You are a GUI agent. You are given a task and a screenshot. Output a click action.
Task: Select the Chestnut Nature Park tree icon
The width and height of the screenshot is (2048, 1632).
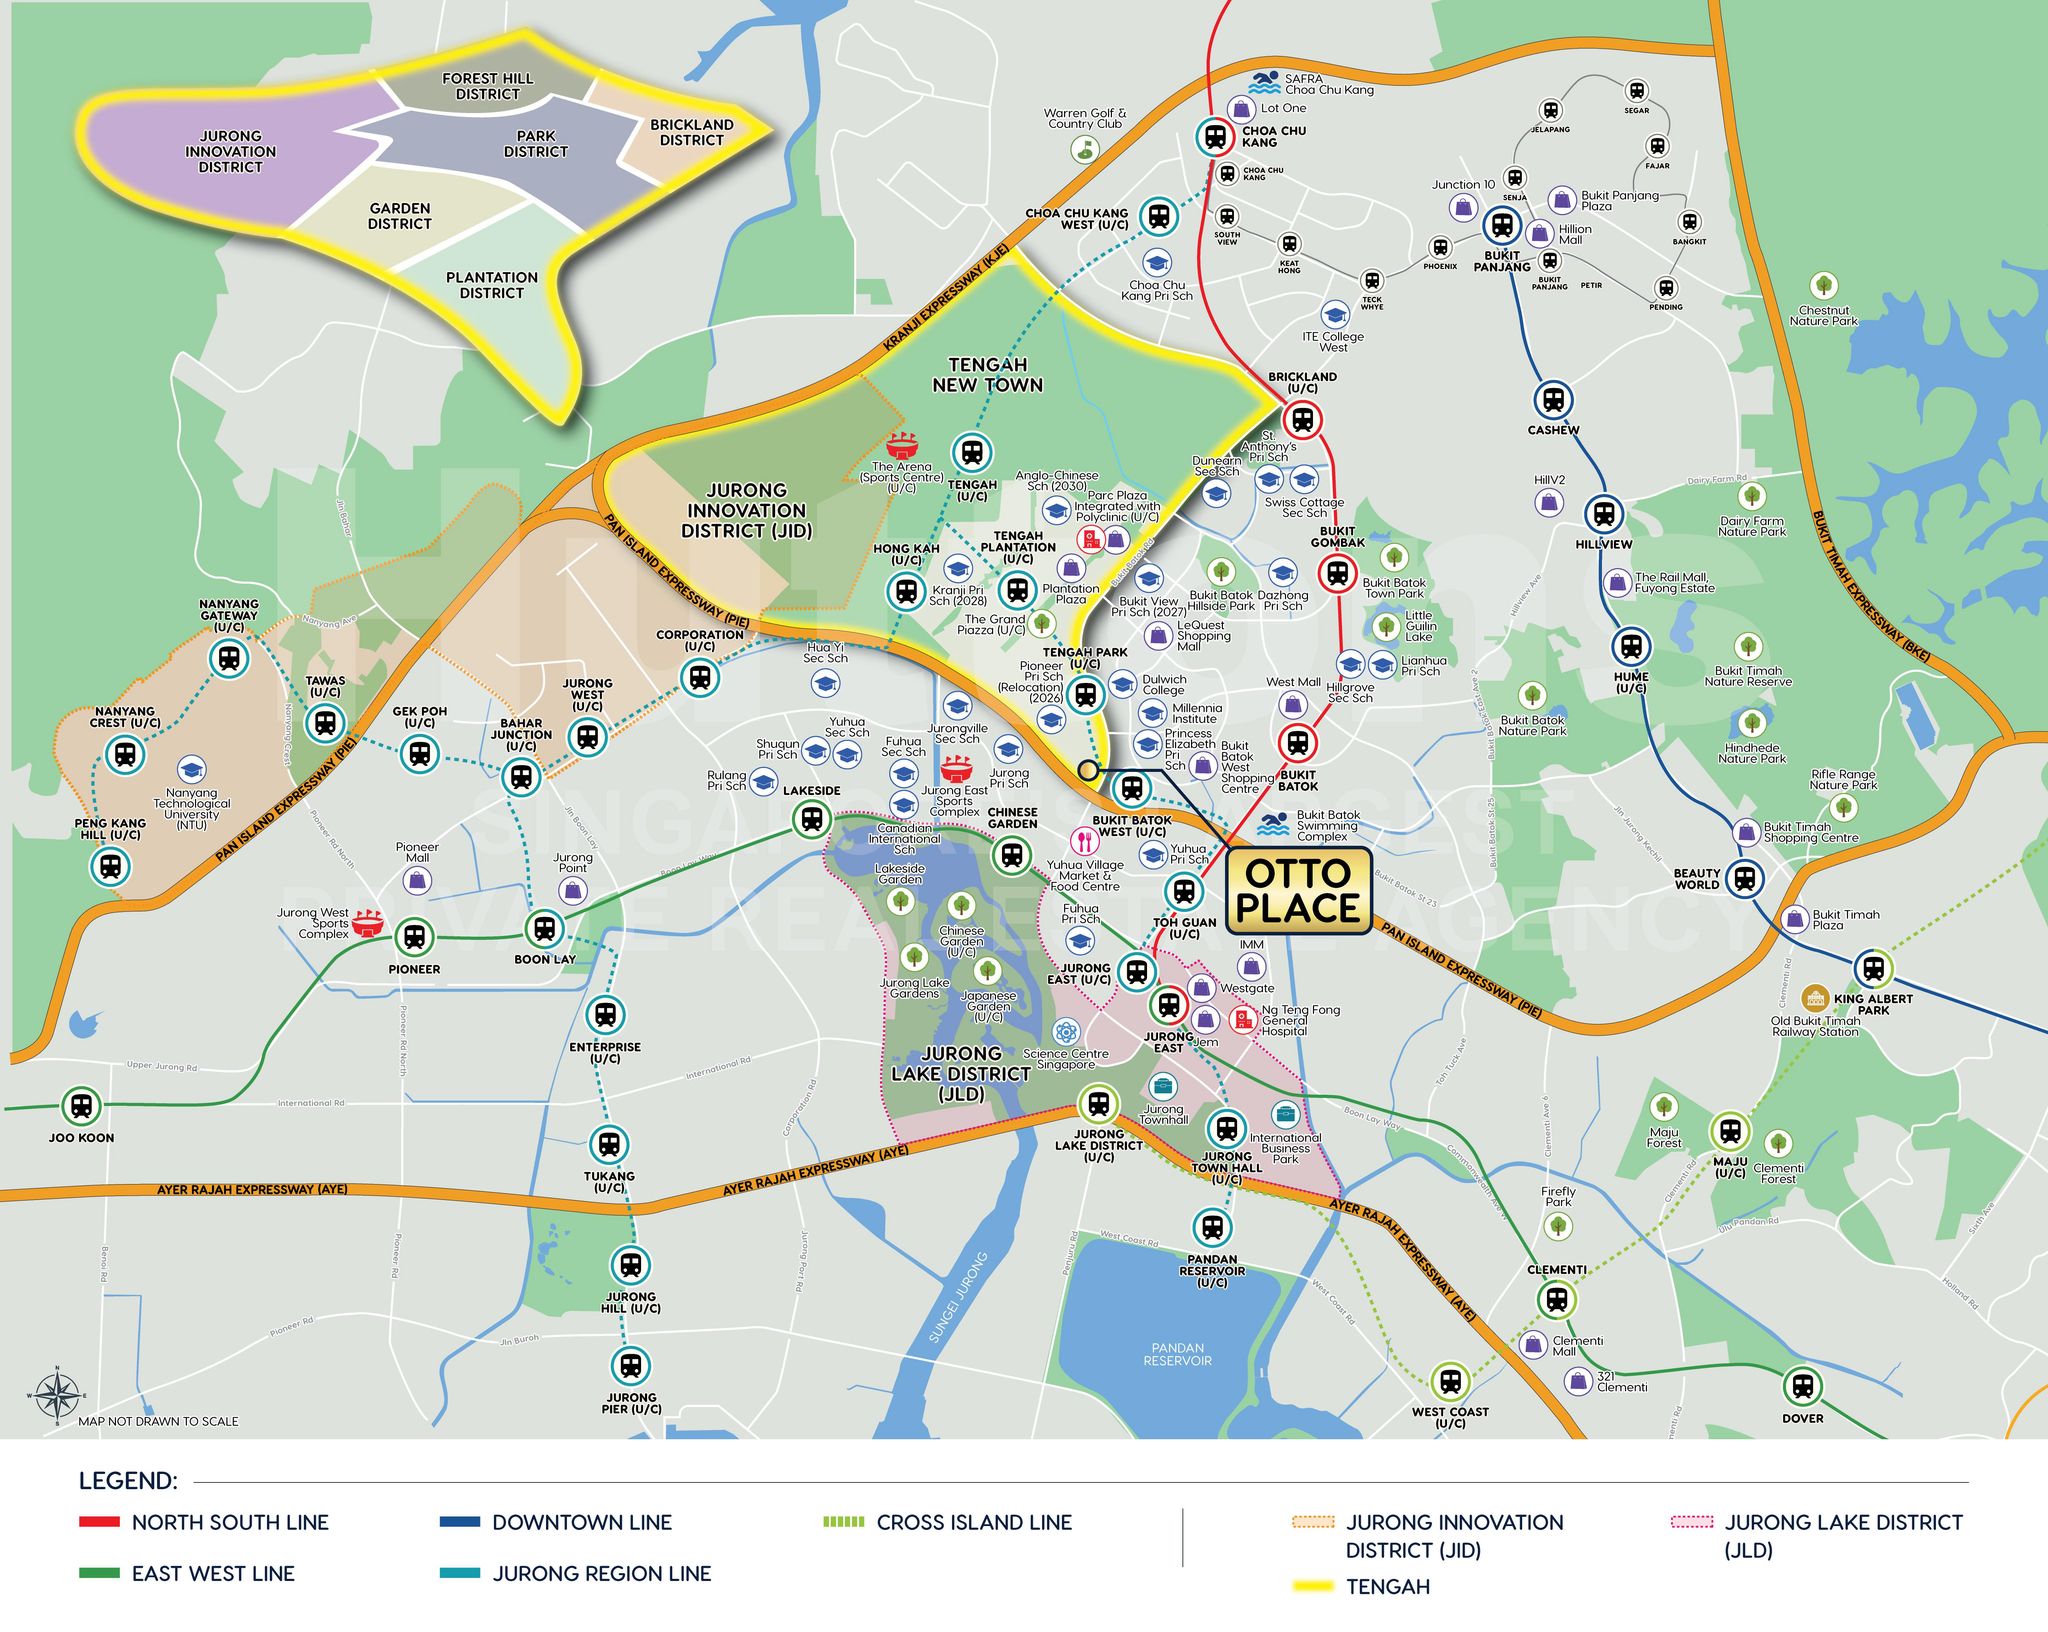point(1823,286)
